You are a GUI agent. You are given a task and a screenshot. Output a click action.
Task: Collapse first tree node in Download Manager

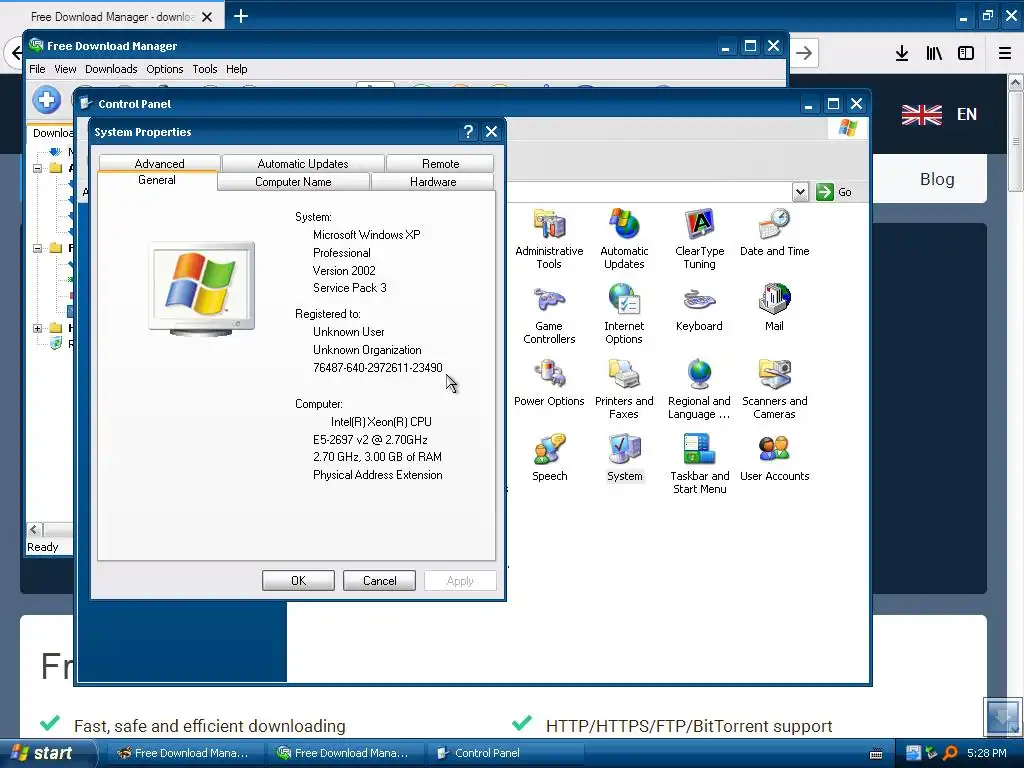[38, 168]
